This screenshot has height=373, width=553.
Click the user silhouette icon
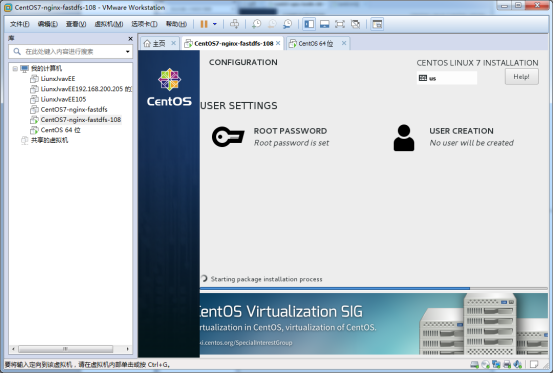[404, 137]
